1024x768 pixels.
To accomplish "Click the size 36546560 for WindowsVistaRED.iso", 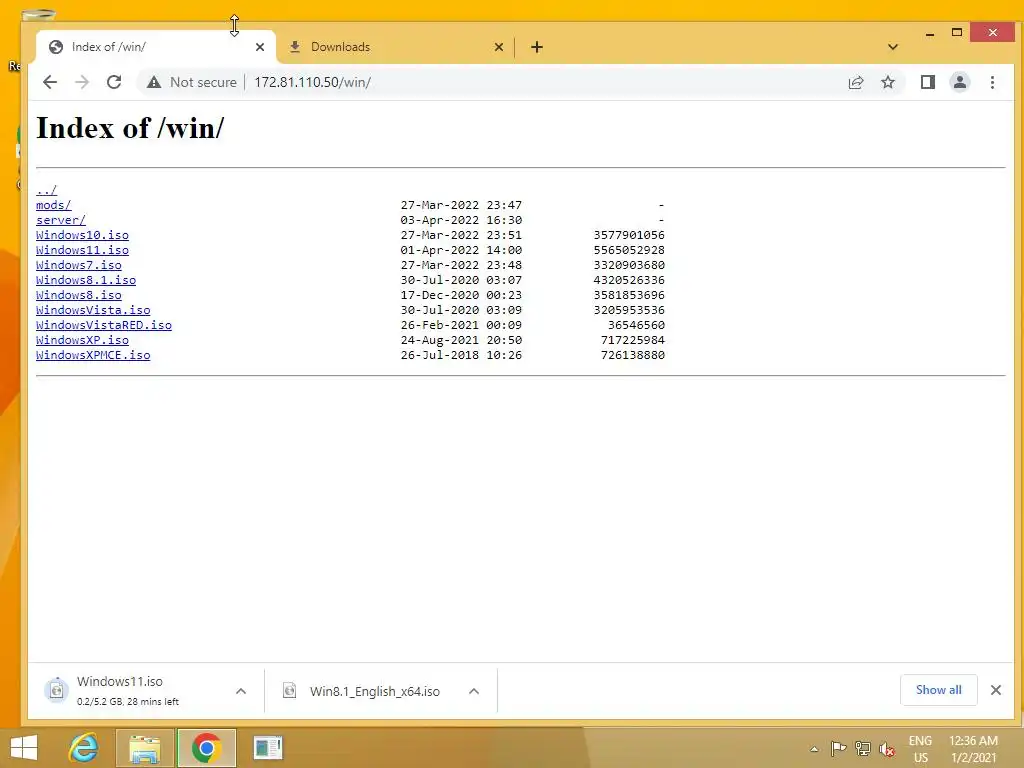I will (x=636, y=325).
